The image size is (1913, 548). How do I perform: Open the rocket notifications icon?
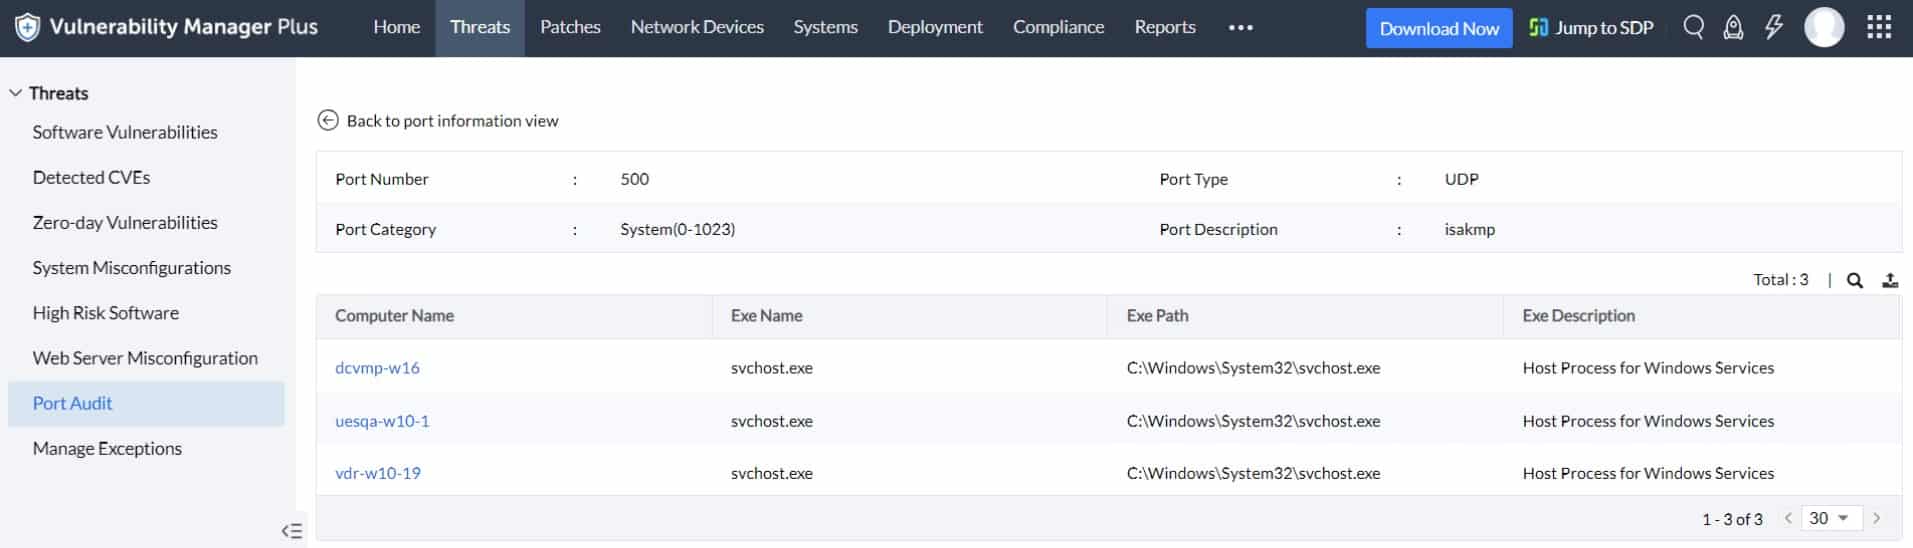click(x=1733, y=28)
